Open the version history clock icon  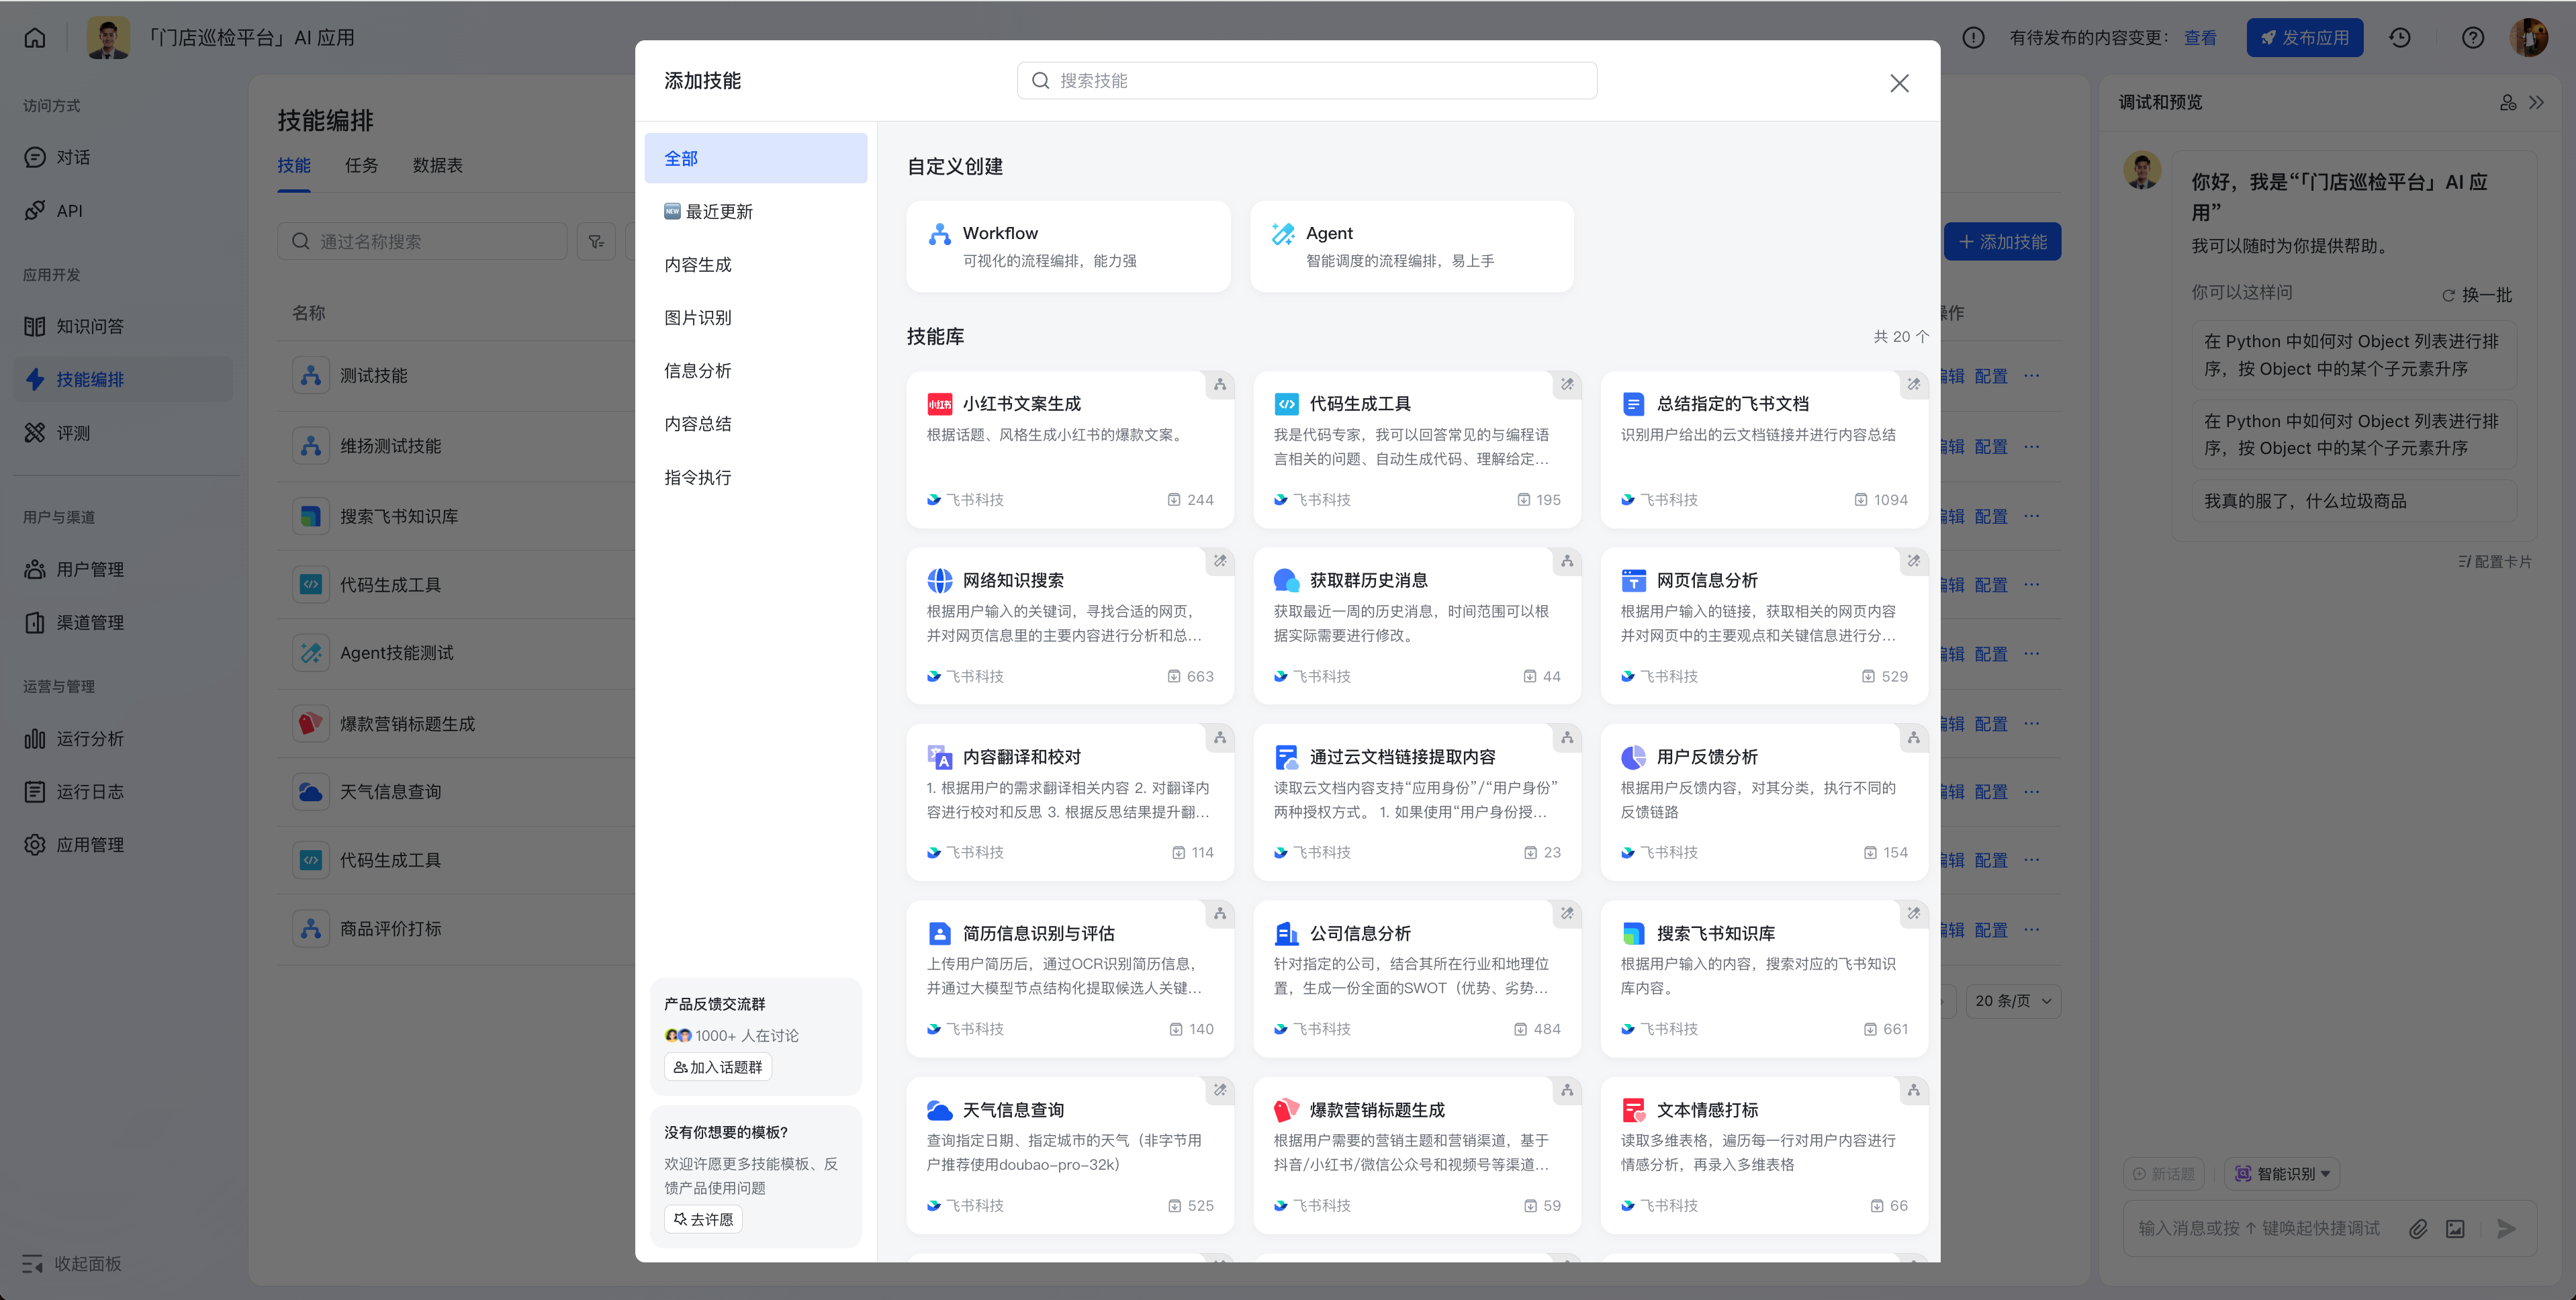click(x=2400, y=38)
